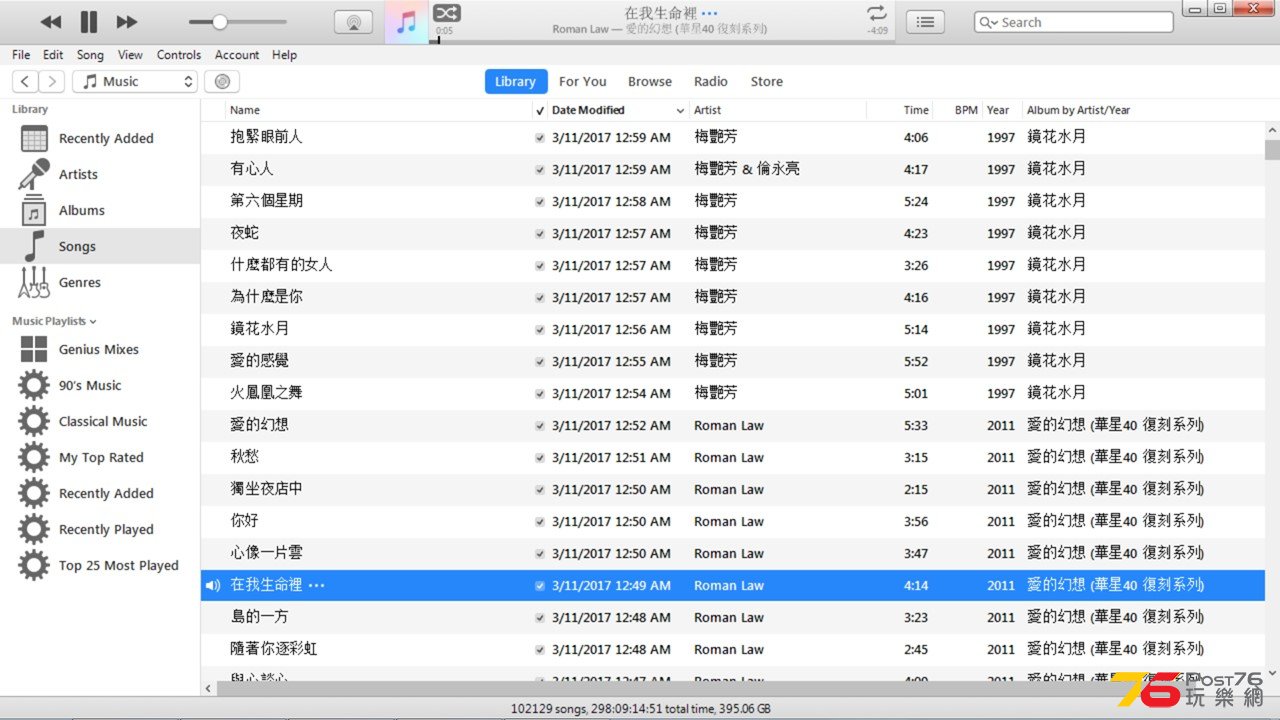The image size is (1280, 720).
Task: Uncheck the checkbox for 有心人
Action: pos(540,170)
